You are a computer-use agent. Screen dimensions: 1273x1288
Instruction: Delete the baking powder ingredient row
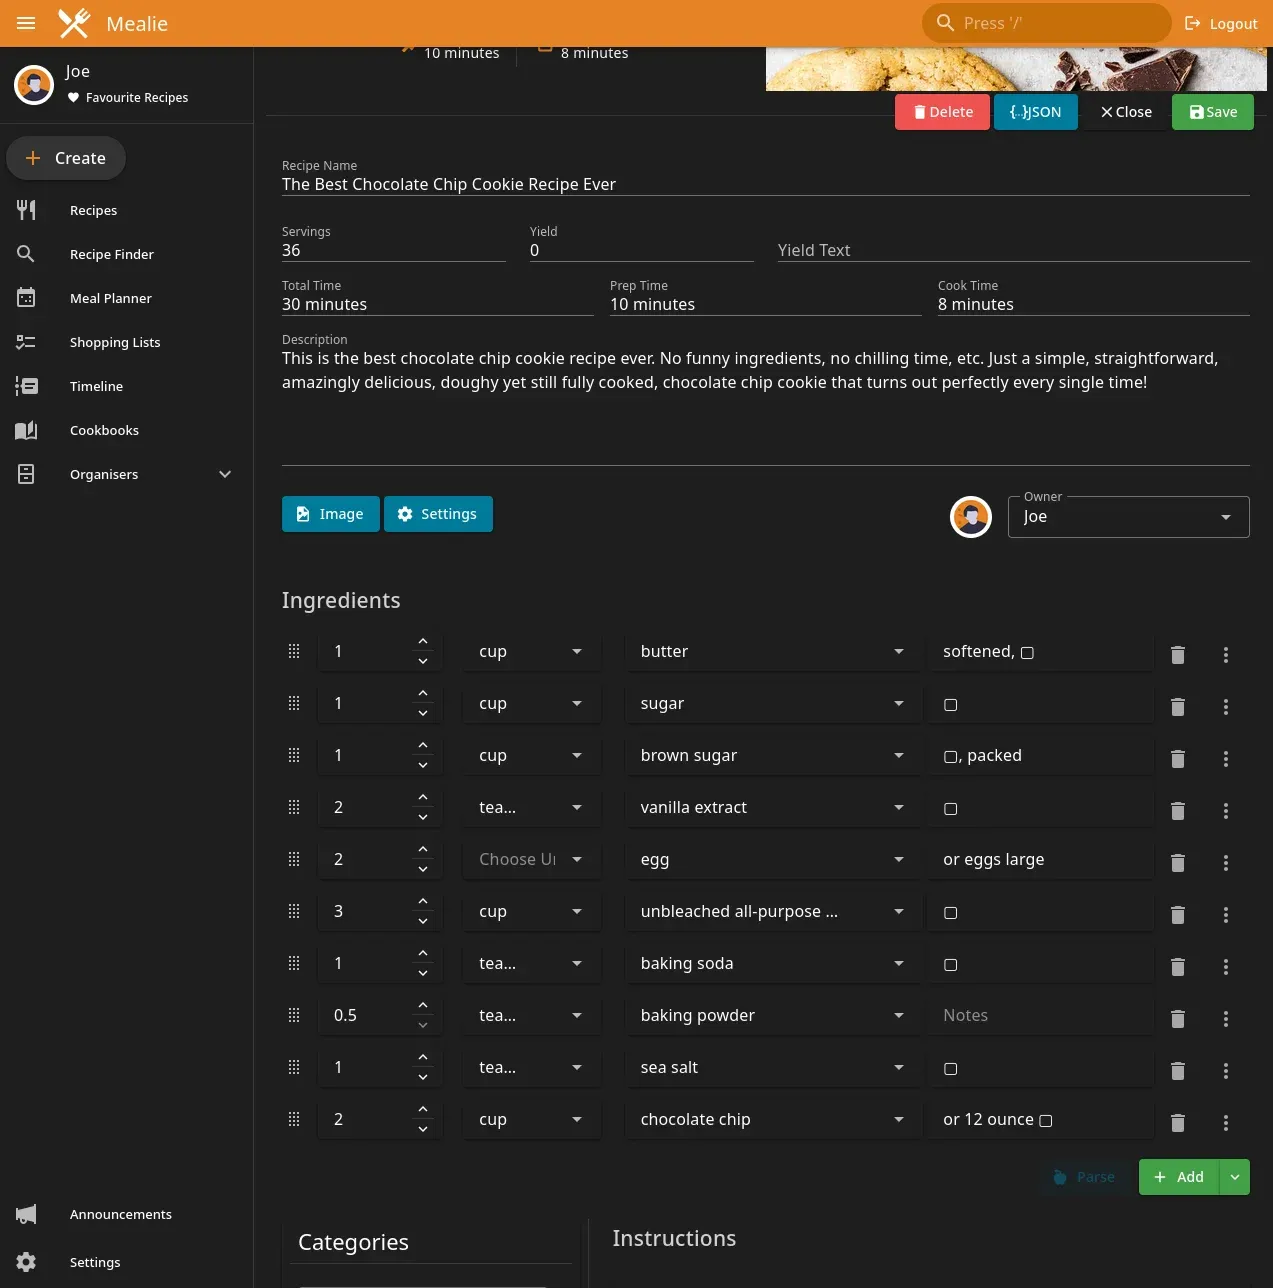1178,1018
